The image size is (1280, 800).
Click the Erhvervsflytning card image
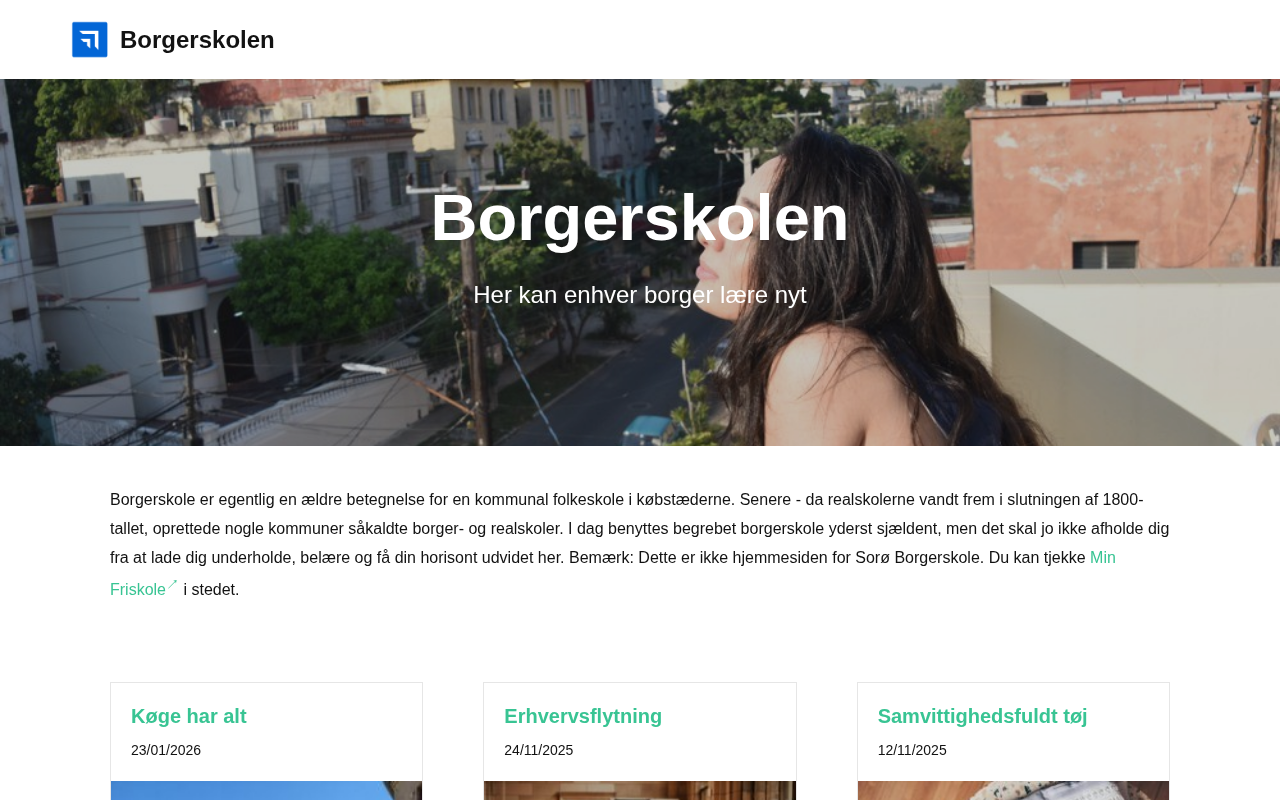pyautogui.click(x=640, y=791)
